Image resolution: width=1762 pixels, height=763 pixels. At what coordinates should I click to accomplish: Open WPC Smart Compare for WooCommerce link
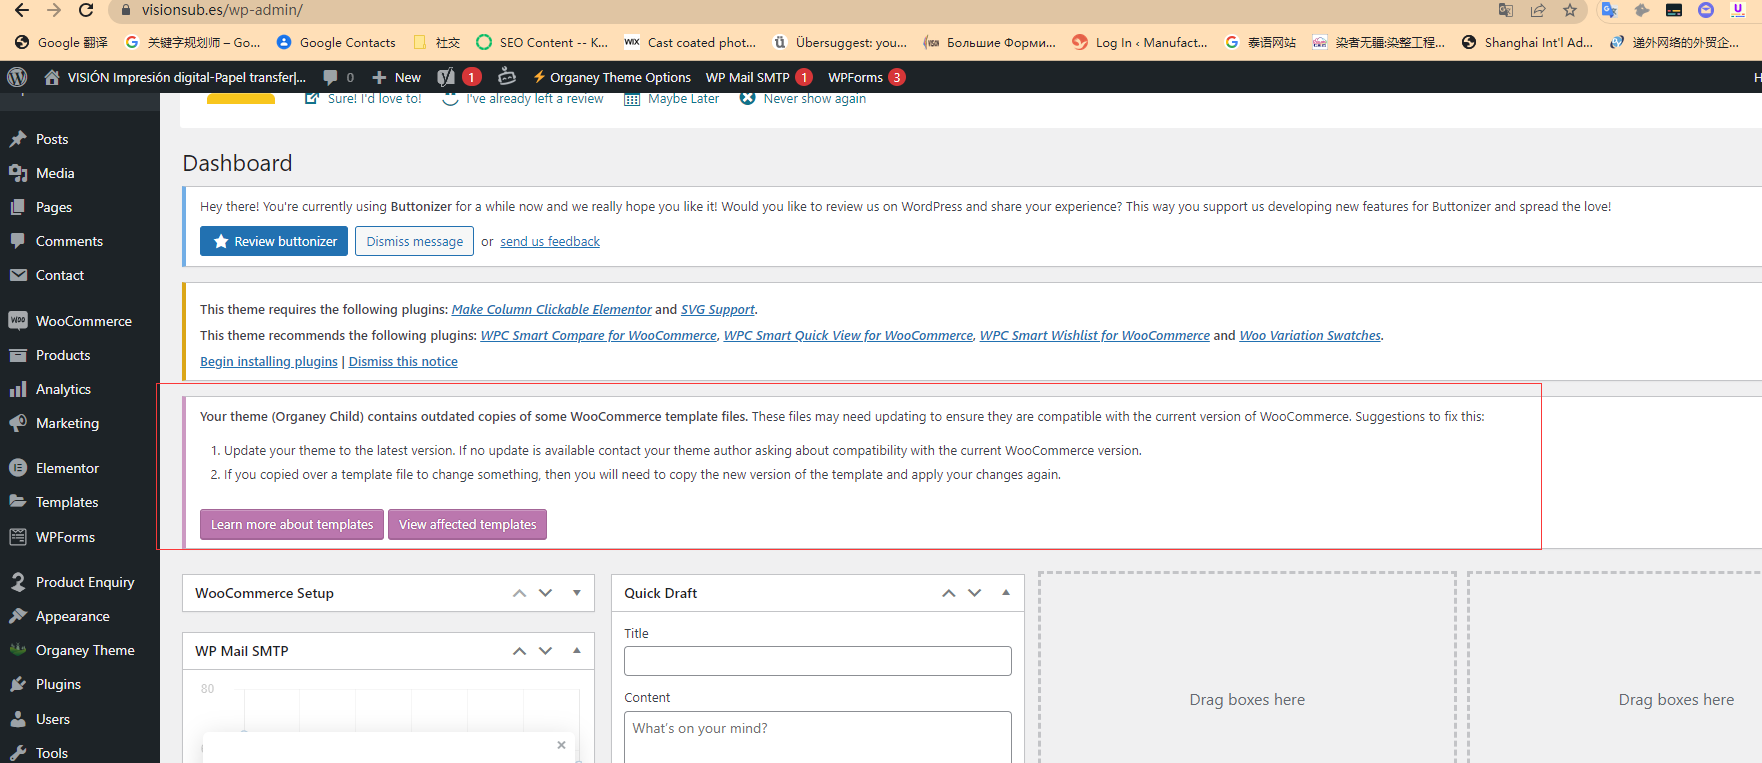click(x=598, y=335)
